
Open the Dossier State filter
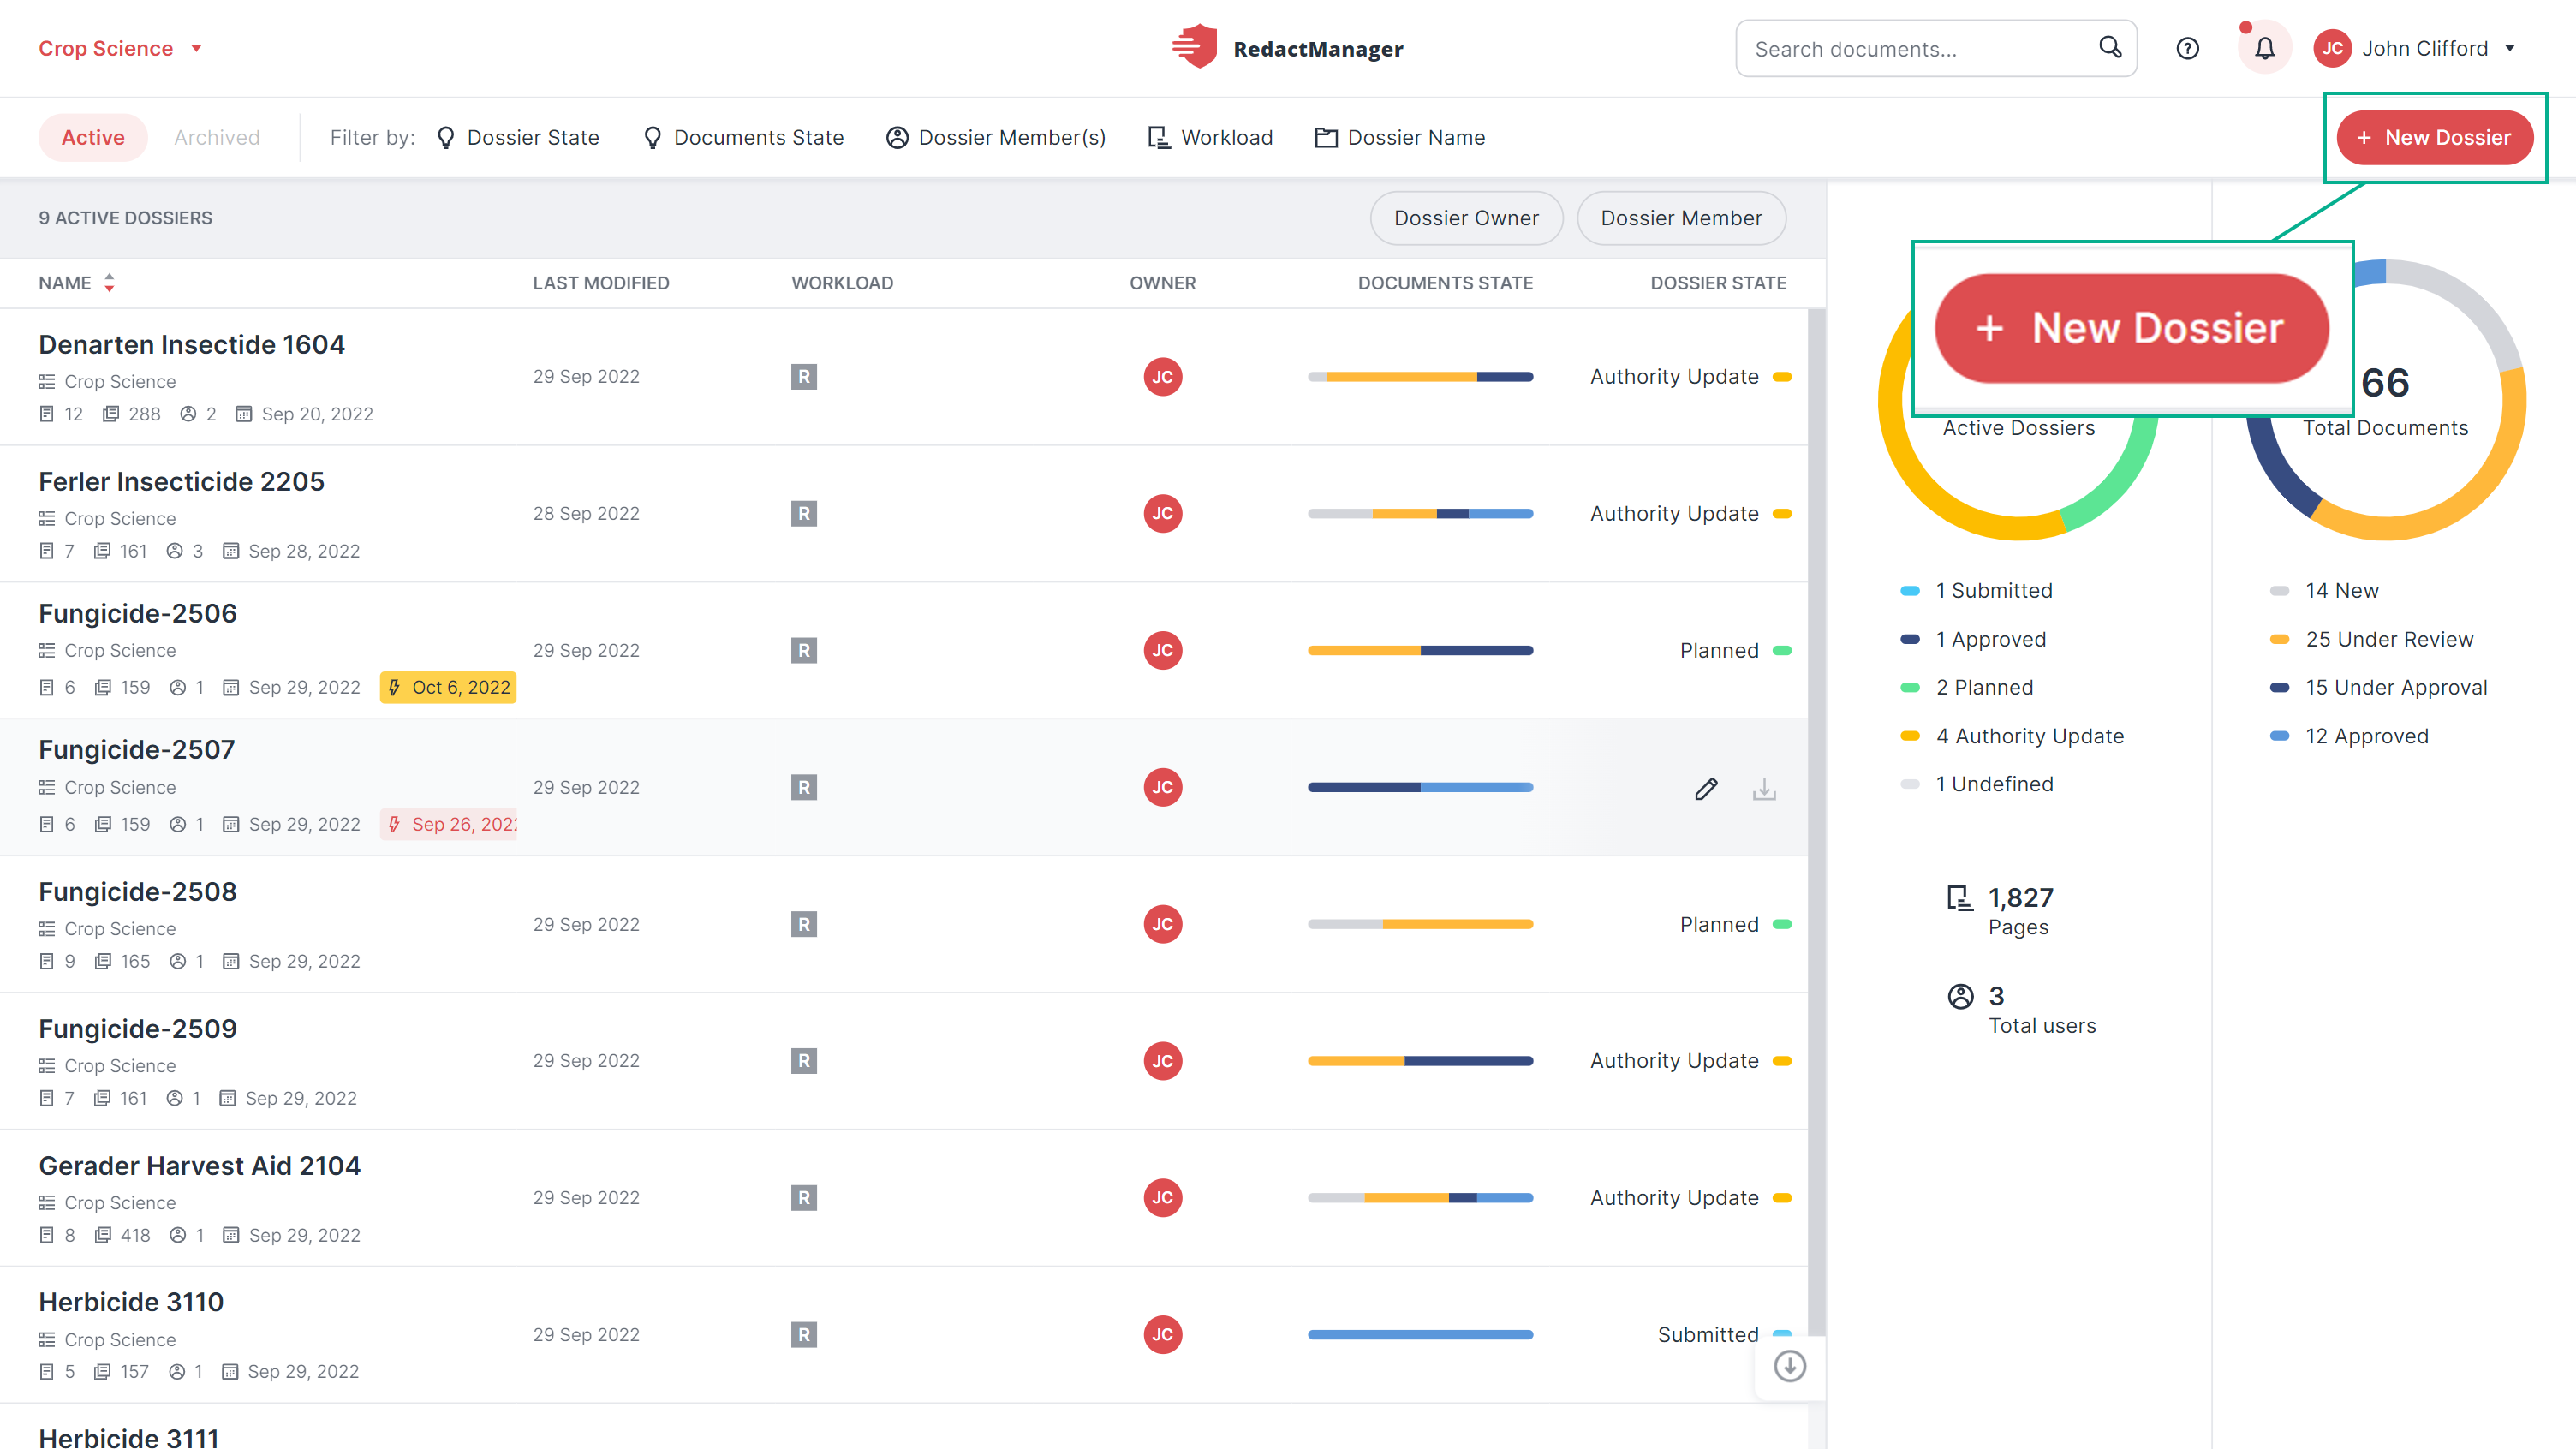point(518,138)
